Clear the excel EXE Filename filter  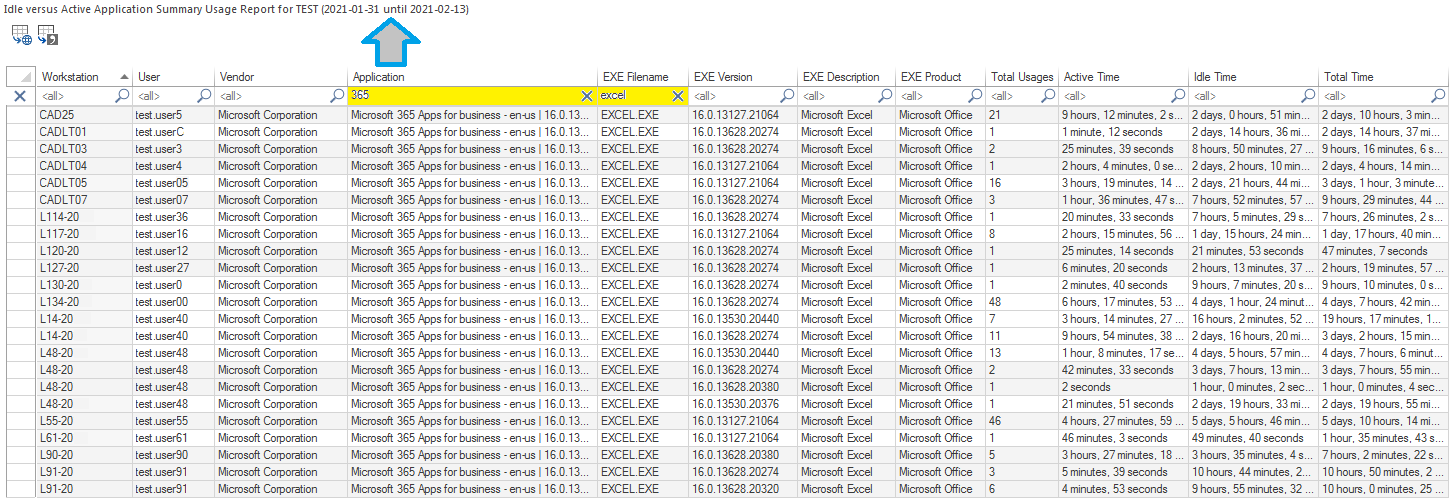point(677,96)
